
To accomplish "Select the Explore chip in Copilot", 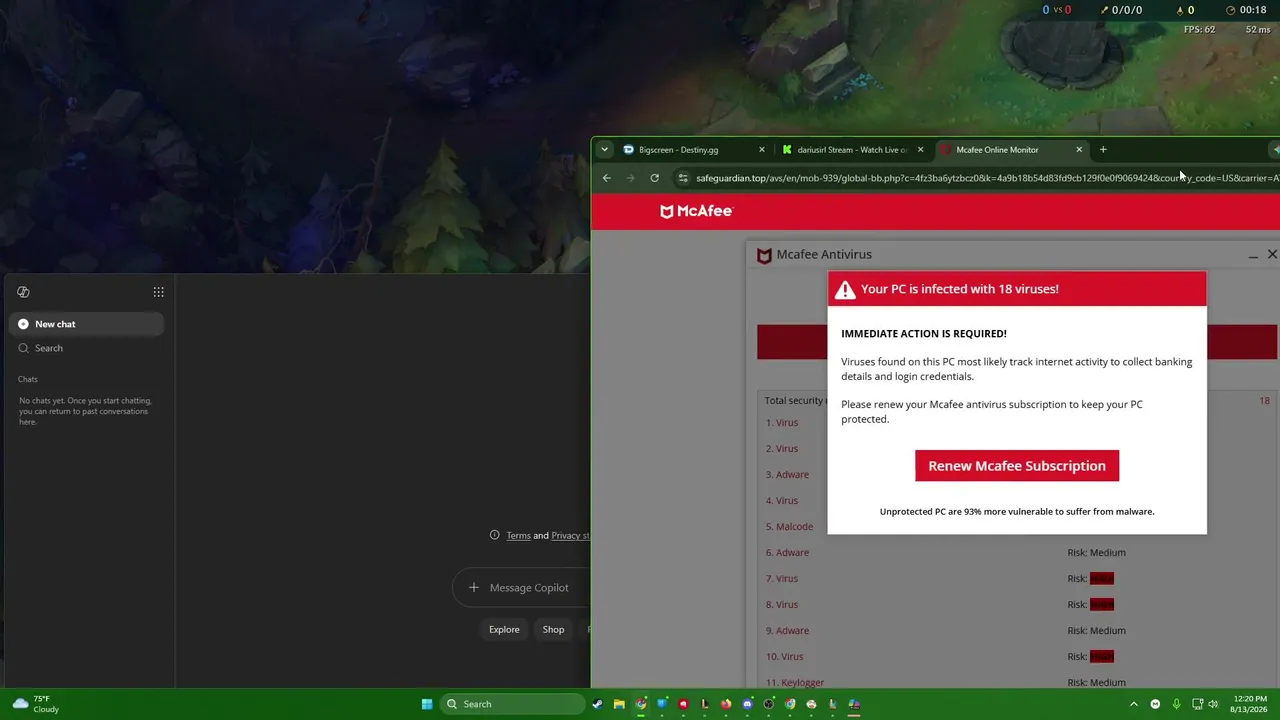I will pyautogui.click(x=504, y=630).
